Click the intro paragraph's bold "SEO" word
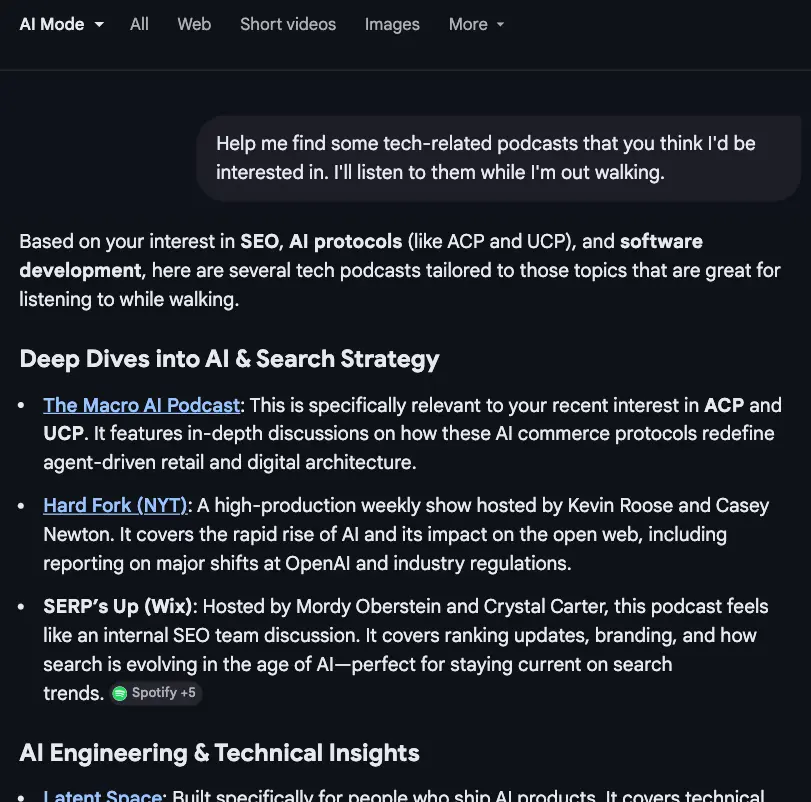 pyautogui.click(x=259, y=241)
